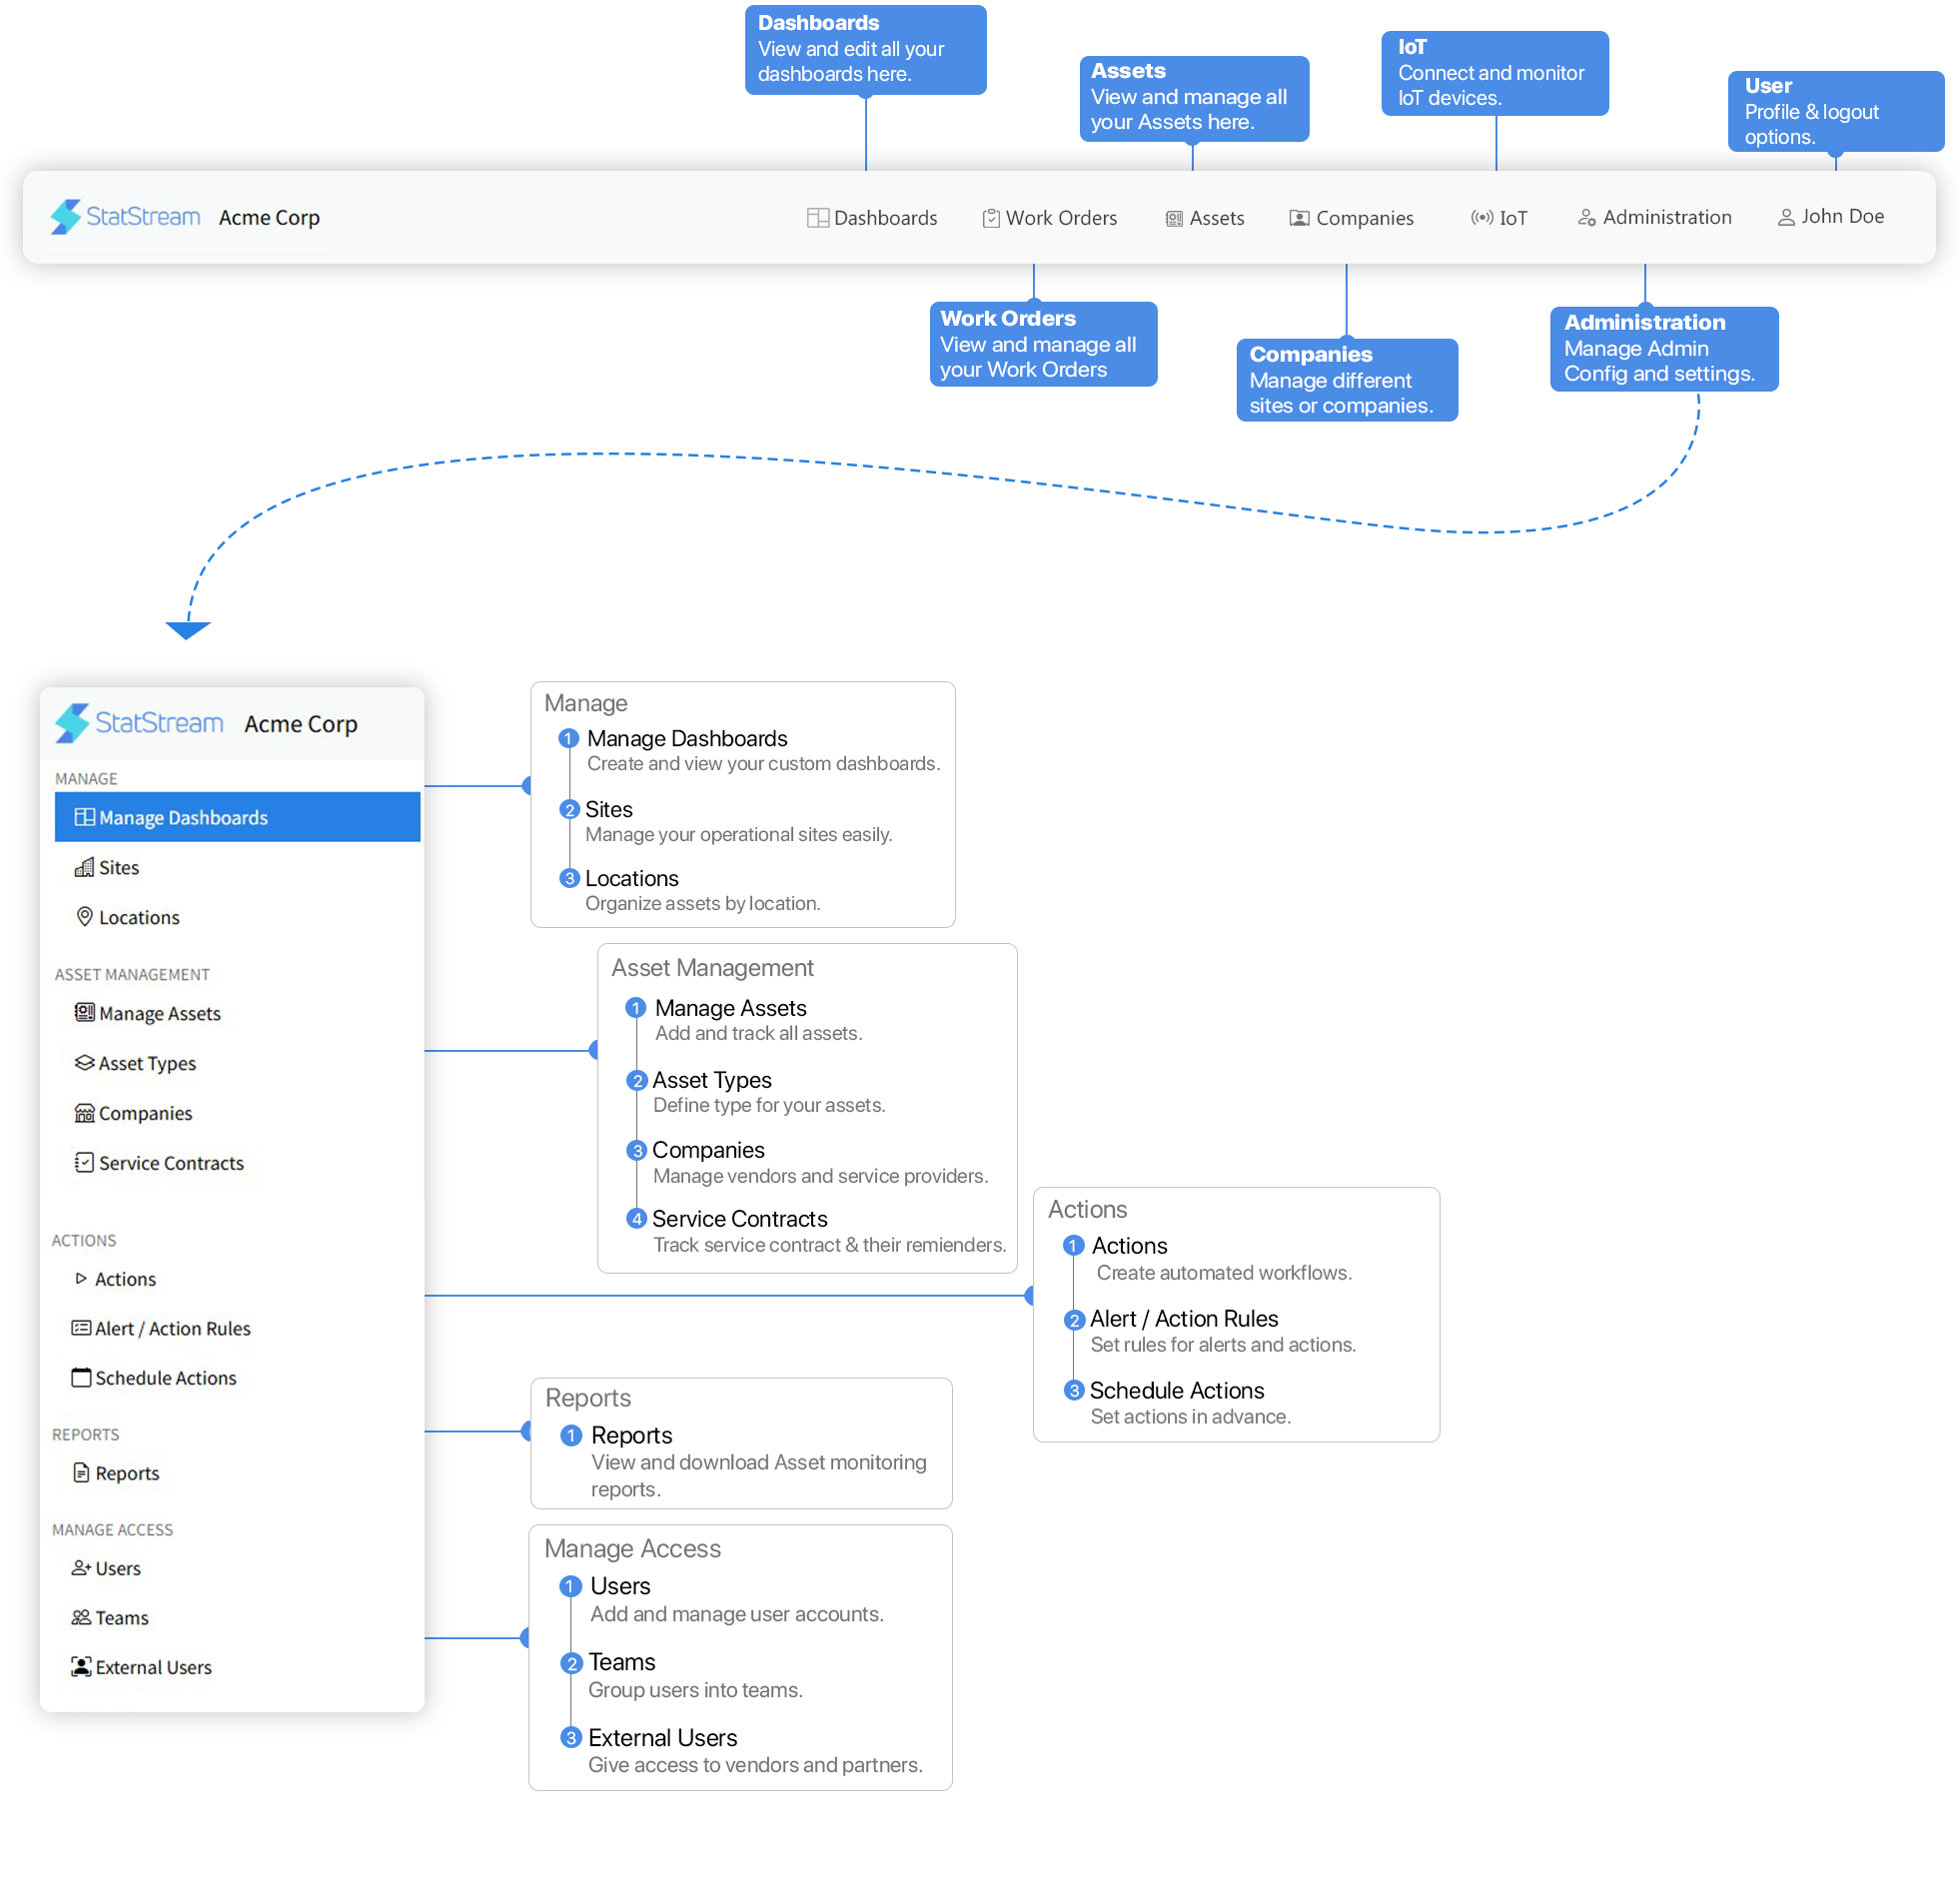This screenshot has width=1960, height=1890.
Task: Click the StatStream logo in top navbar
Action: (126, 217)
